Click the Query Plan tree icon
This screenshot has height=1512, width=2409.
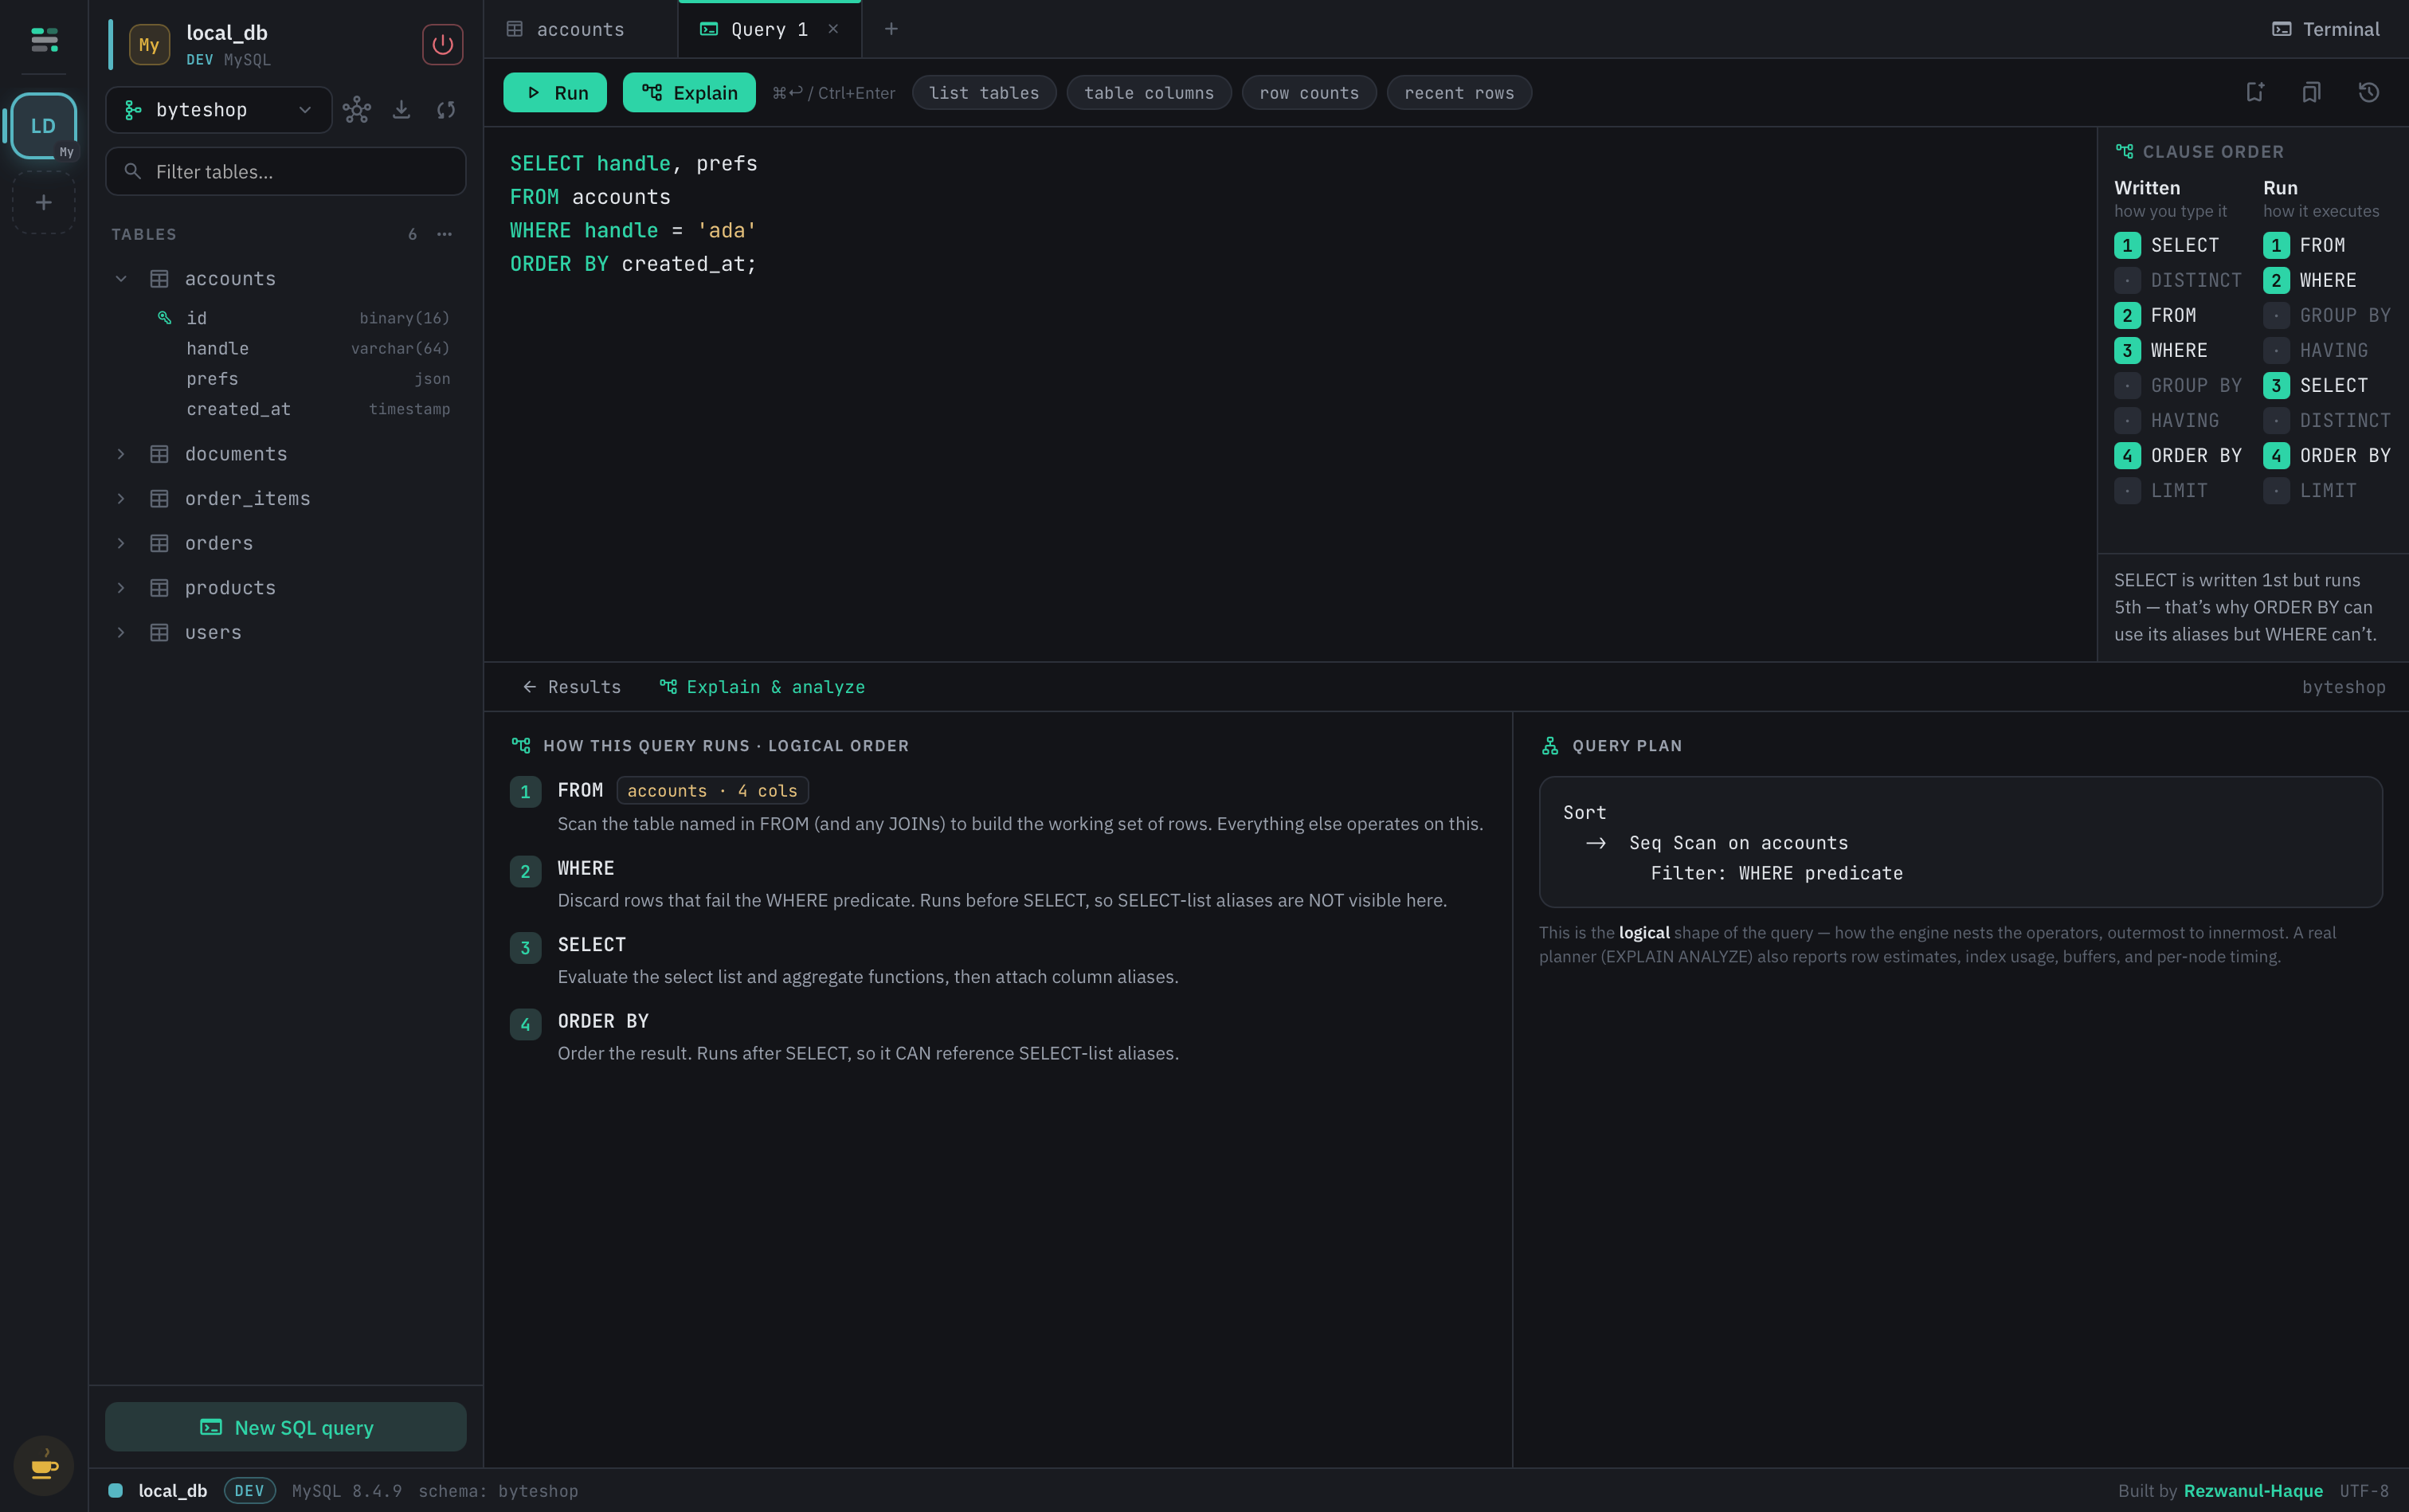tap(1550, 746)
